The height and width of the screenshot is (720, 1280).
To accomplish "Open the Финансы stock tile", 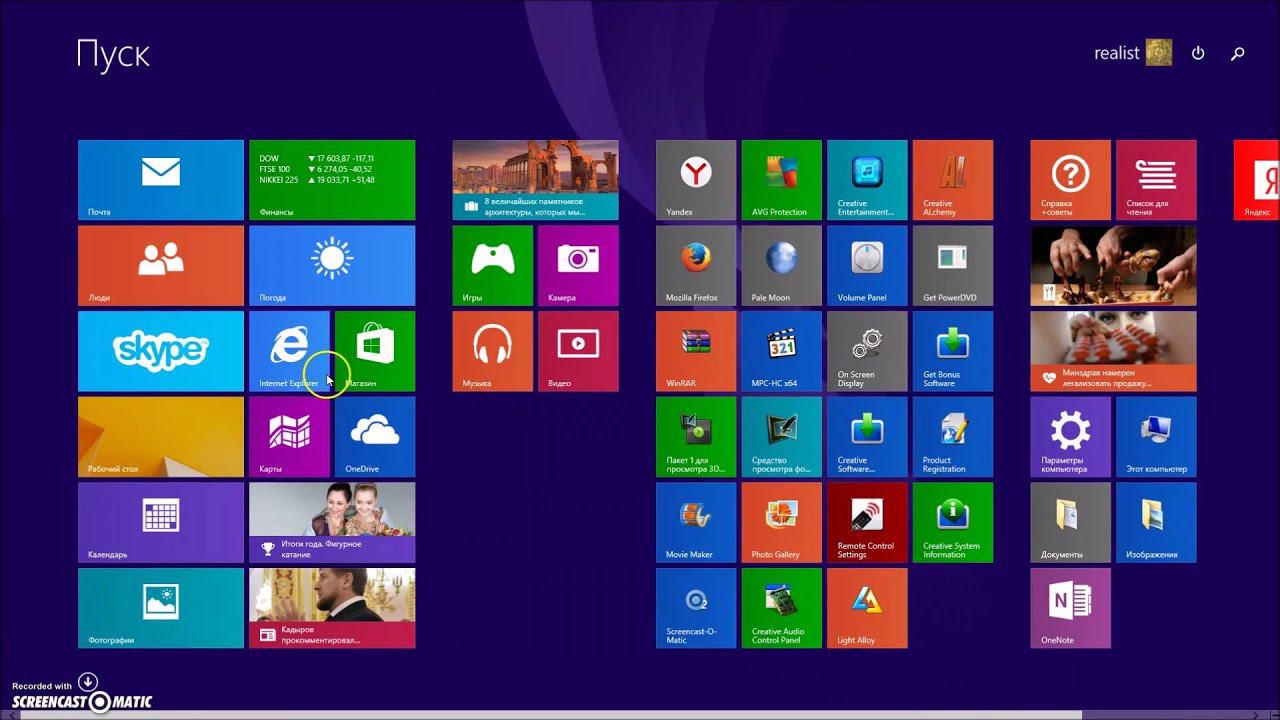I will [332, 180].
